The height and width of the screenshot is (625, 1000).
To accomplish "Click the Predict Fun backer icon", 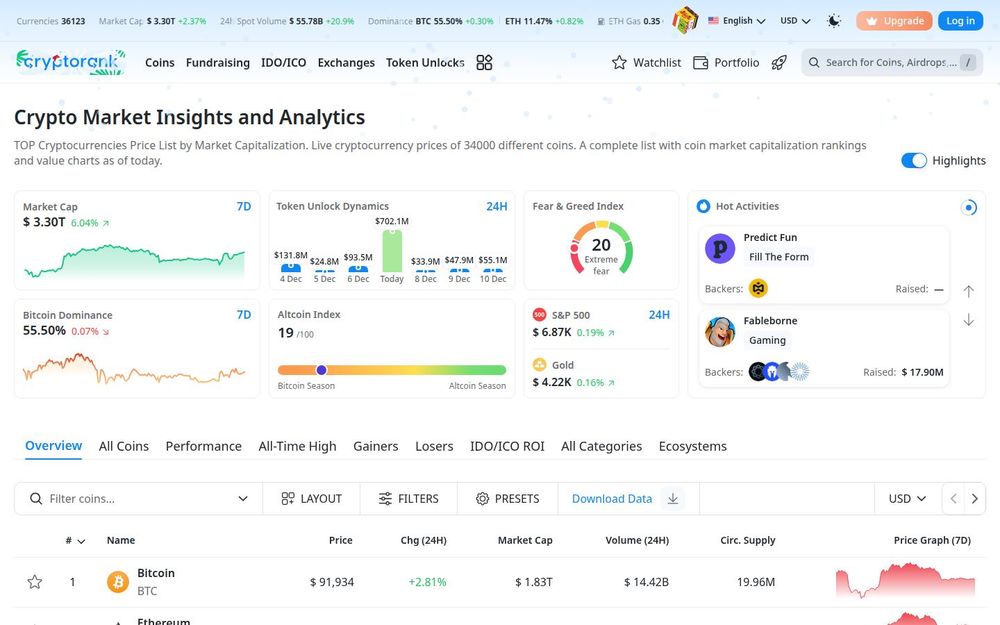I will [758, 288].
